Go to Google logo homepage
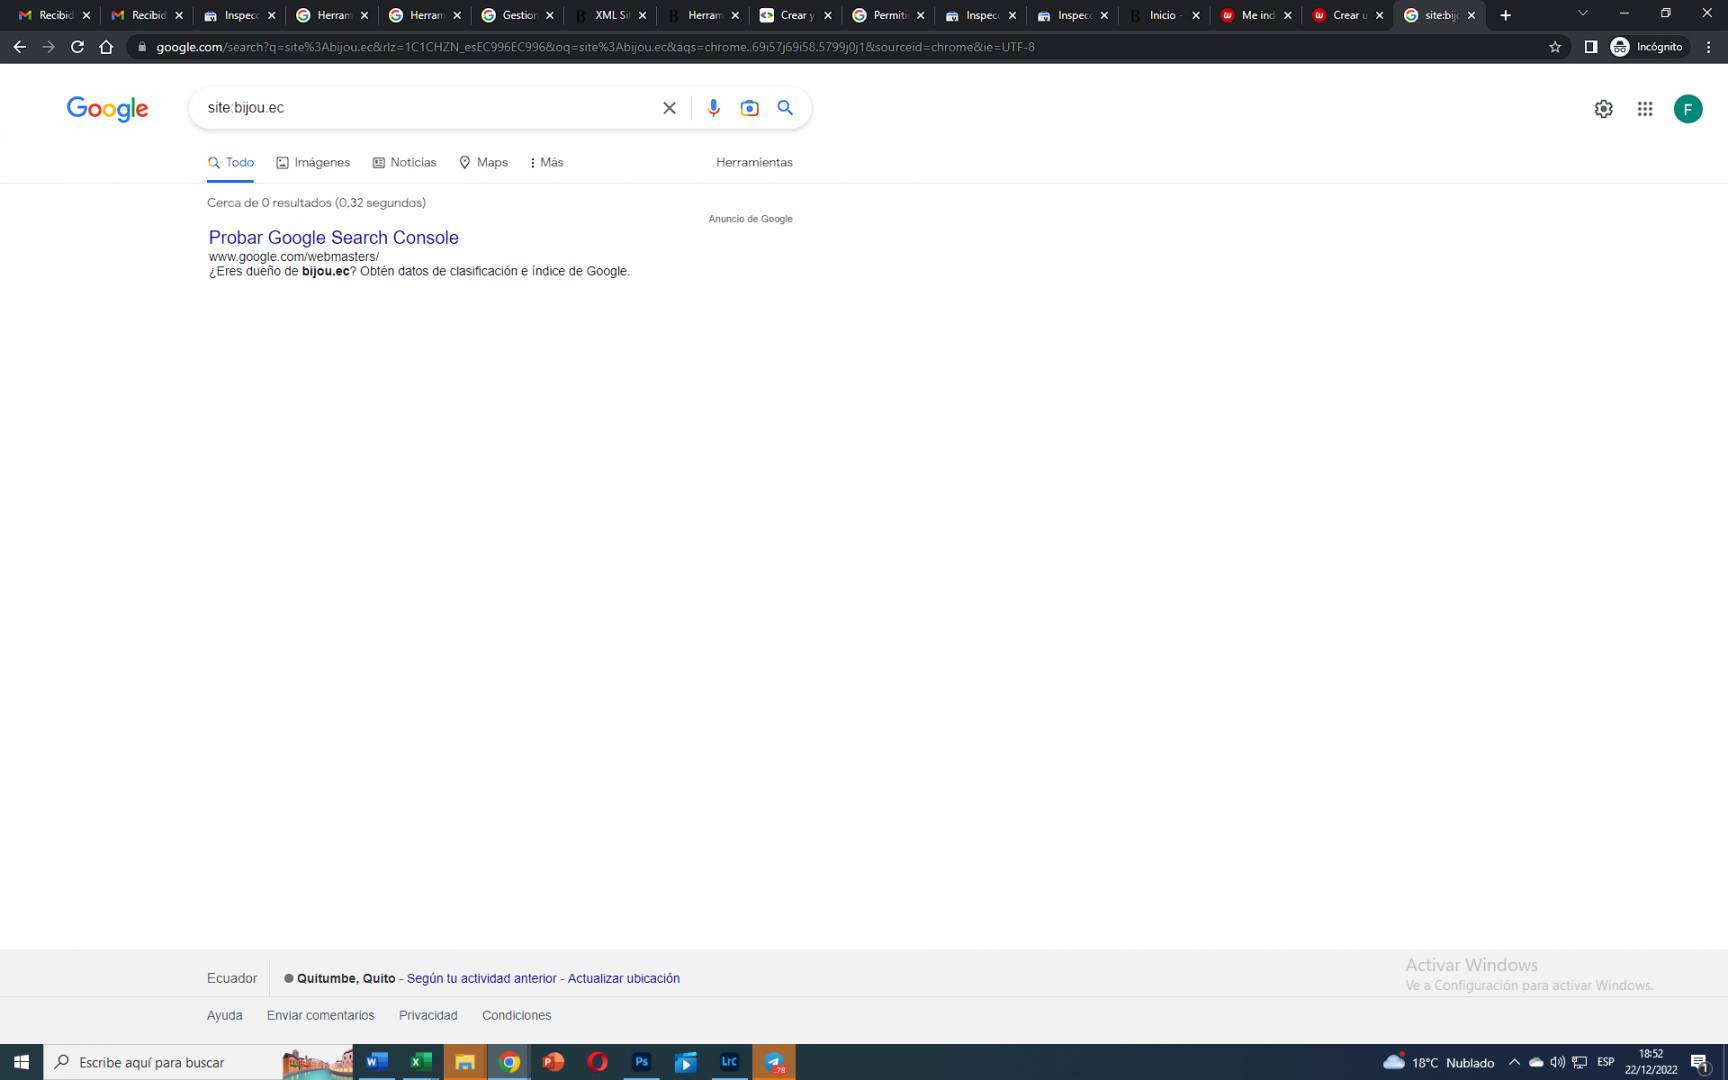The image size is (1728, 1080). 108,109
